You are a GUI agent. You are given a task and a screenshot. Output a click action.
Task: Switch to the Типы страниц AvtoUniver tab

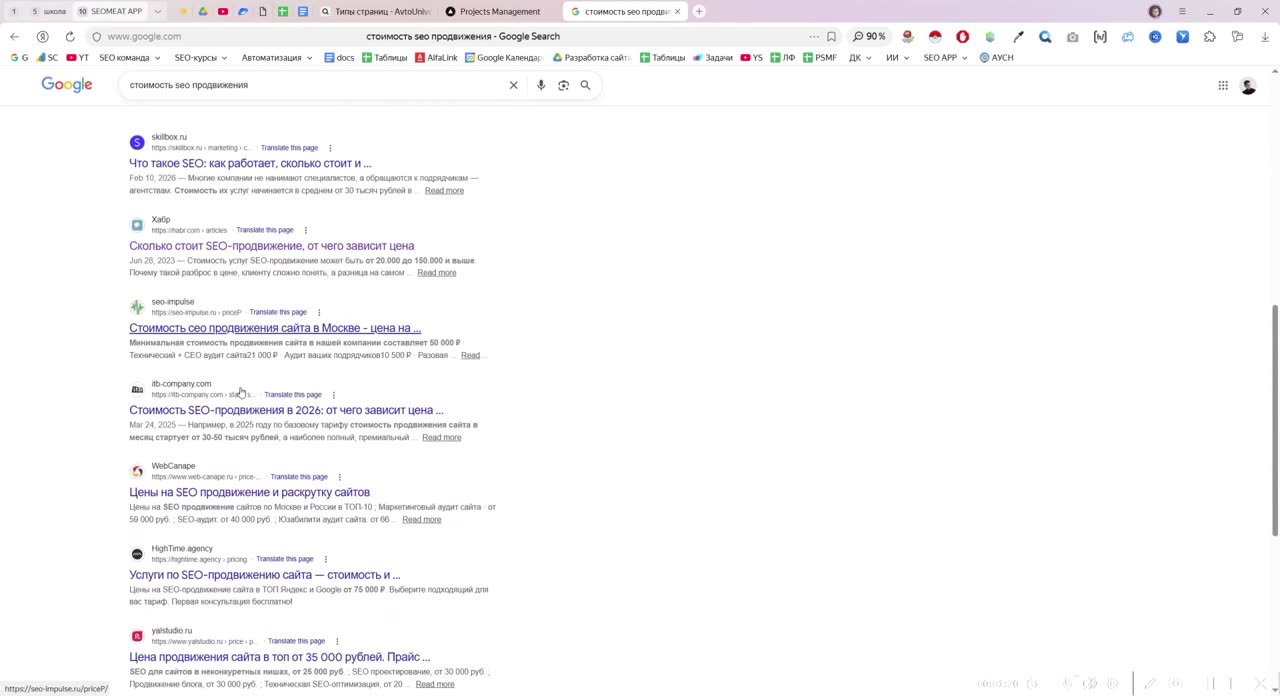pyautogui.click(x=375, y=12)
